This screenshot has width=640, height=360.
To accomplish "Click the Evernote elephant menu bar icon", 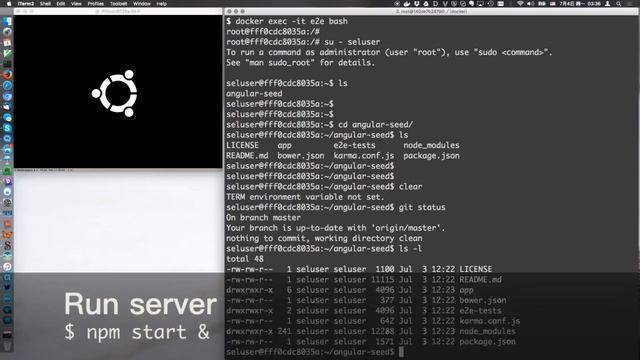I will coord(471,4).
